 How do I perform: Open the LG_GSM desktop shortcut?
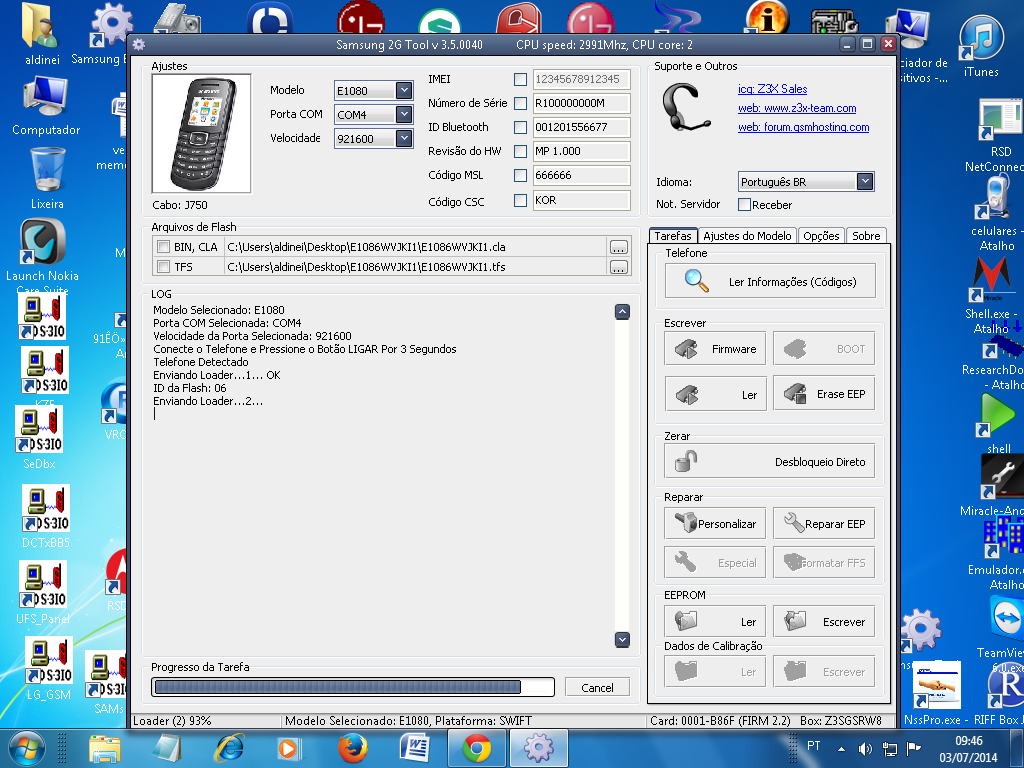click(x=49, y=669)
